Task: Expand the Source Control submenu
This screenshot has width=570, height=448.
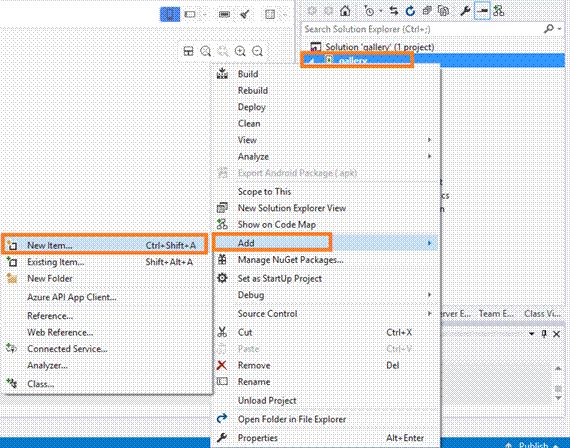Action: (325, 313)
